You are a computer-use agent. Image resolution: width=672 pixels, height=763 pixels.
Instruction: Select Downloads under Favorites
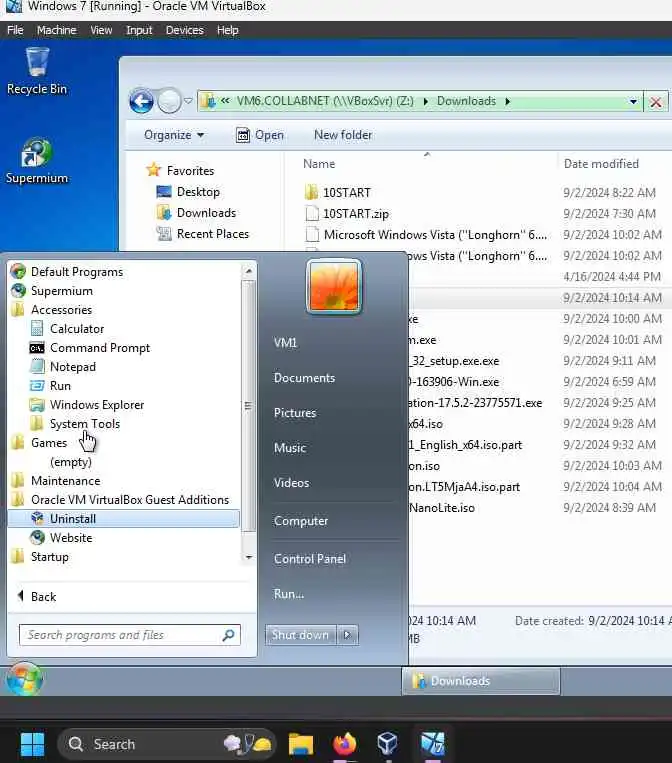point(196,213)
